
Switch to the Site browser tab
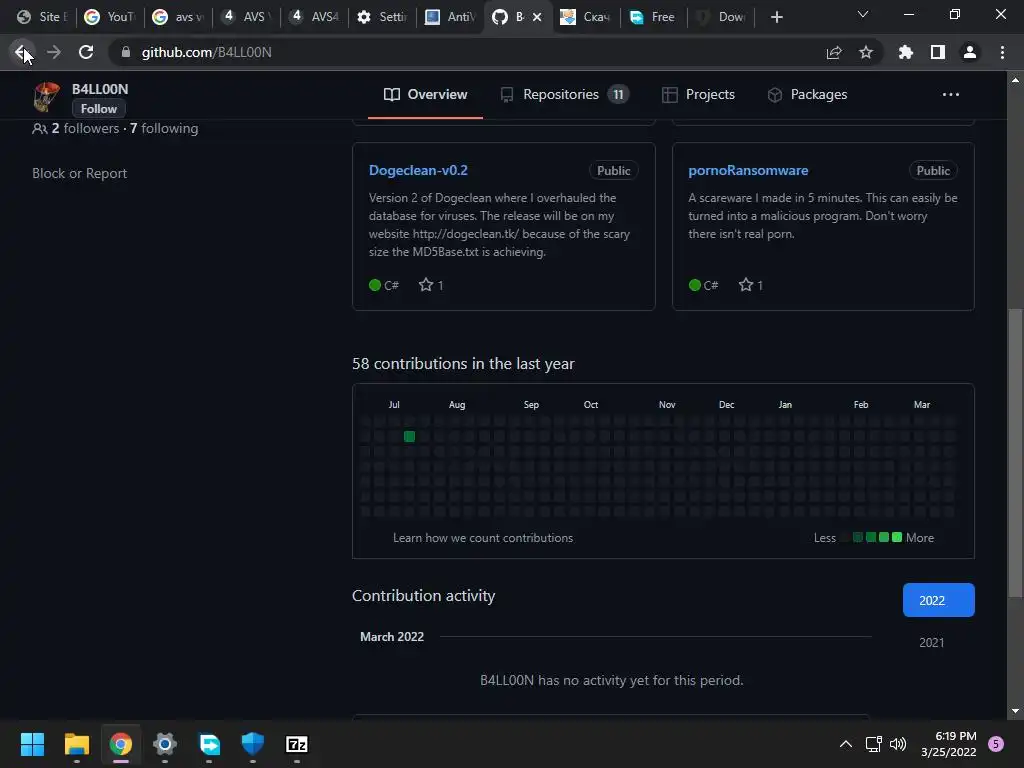click(x=42, y=17)
